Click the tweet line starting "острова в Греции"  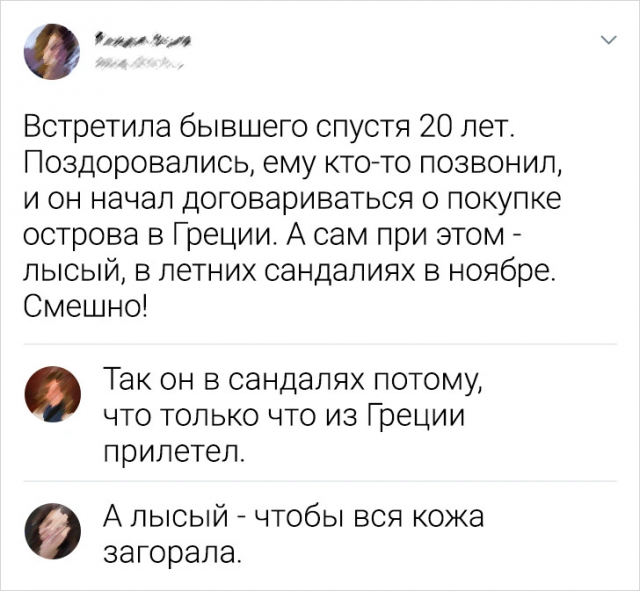(282, 235)
